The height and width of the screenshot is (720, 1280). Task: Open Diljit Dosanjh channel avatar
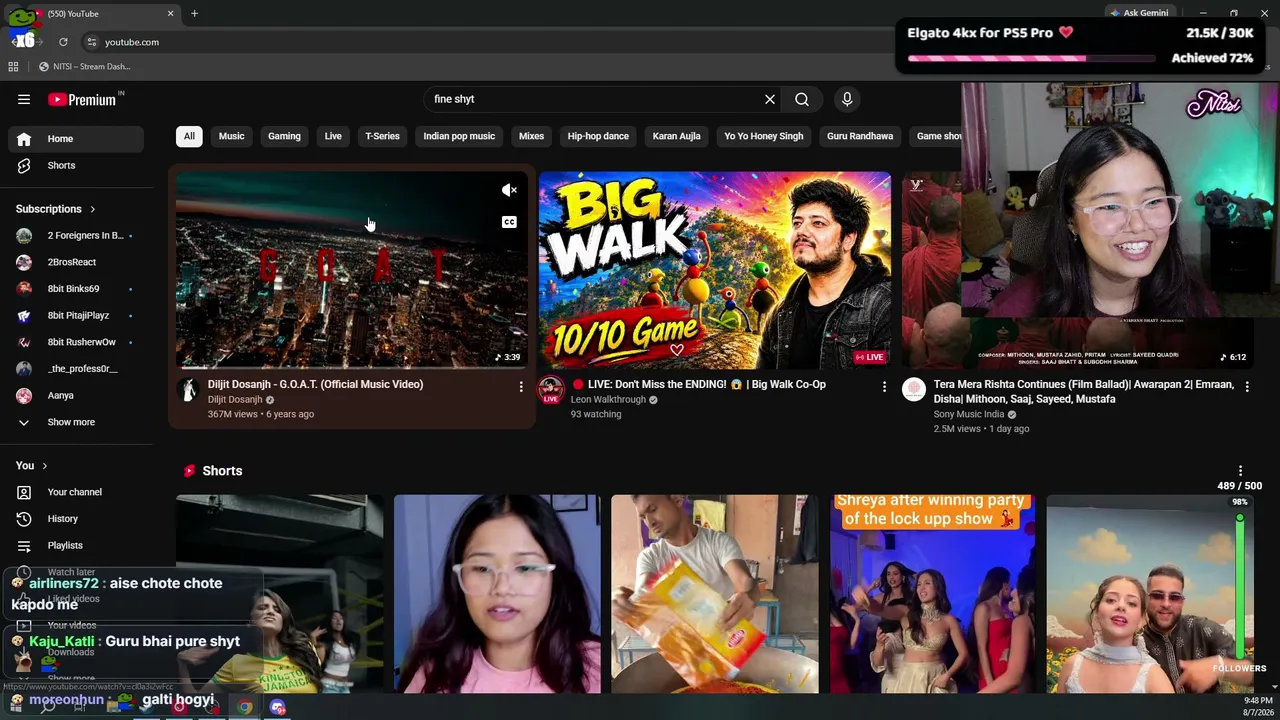(188, 390)
